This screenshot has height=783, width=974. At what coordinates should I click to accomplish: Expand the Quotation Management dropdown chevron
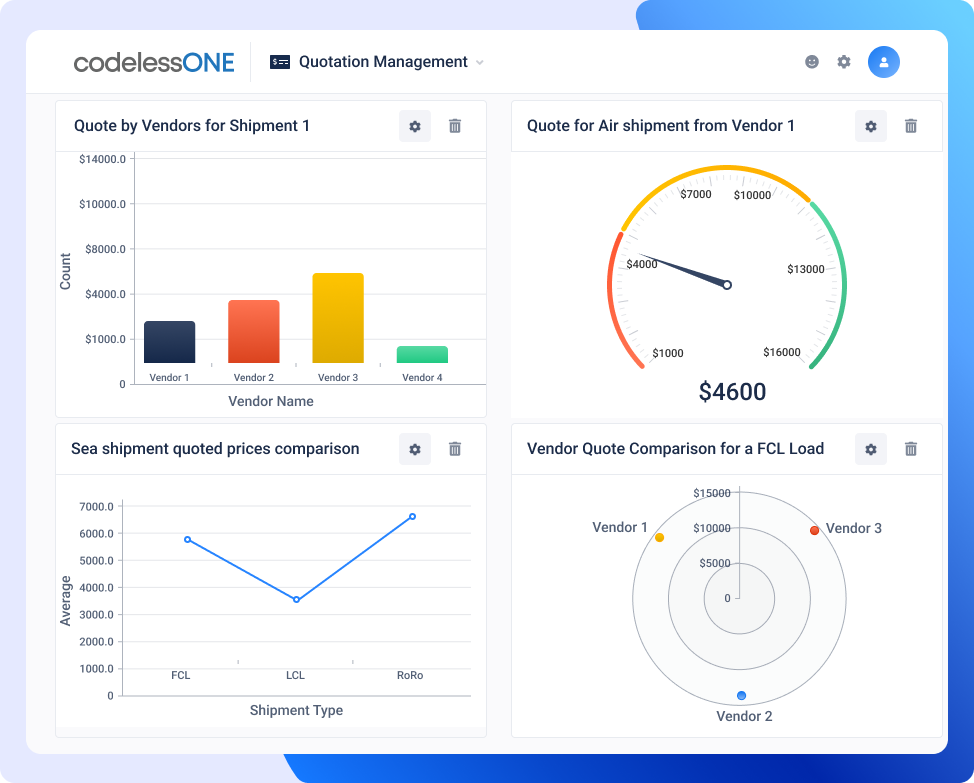(x=480, y=63)
